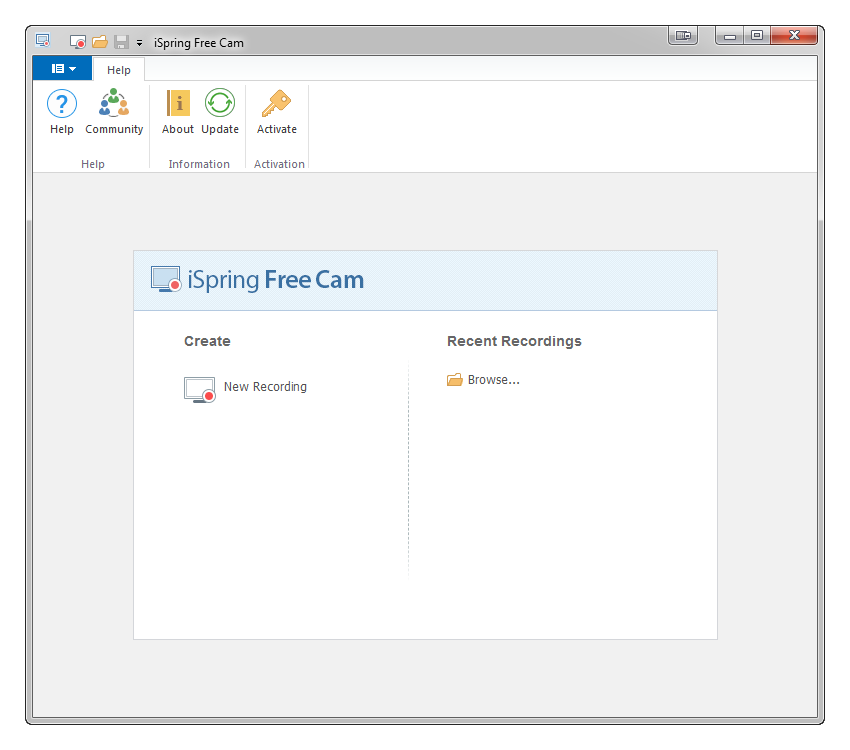Click the iSpring Free Cam banner logo
The width and height of the screenshot is (850, 750).
click(257, 280)
